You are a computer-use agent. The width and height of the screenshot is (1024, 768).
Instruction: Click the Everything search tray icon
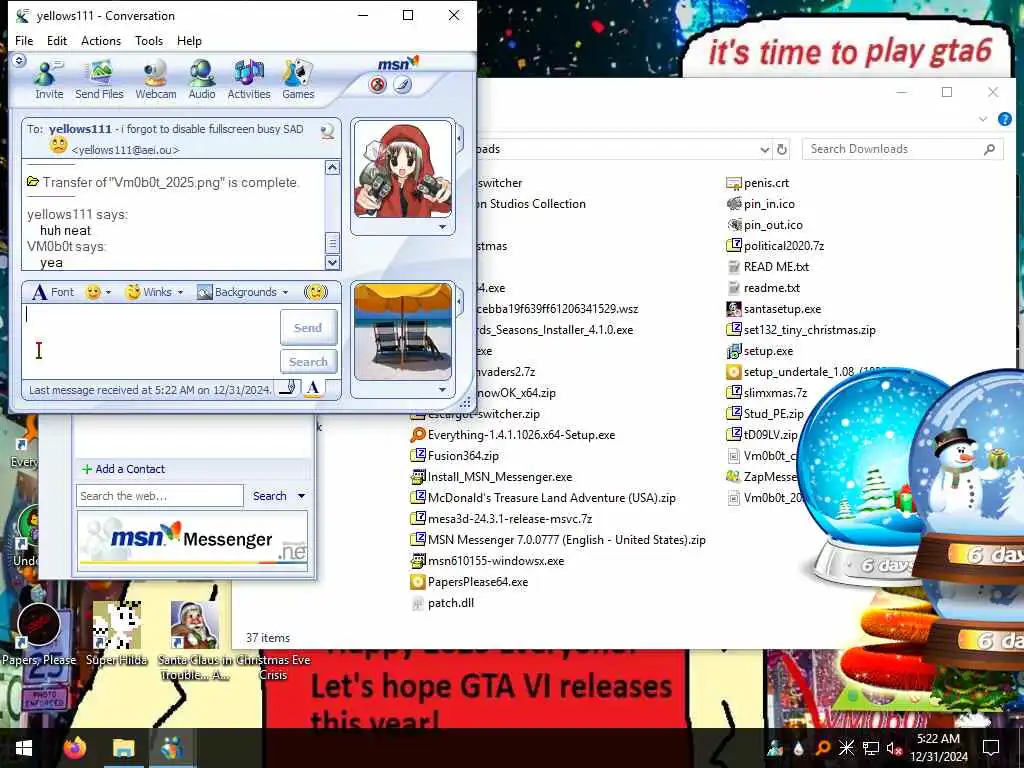[822, 748]
